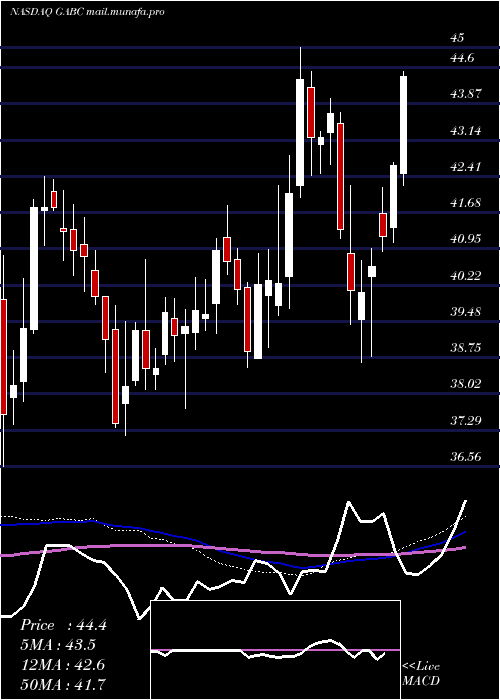Click the 44.6 price axis label
500x700 pixels.
pyautogui.click(x=462, y=58)
